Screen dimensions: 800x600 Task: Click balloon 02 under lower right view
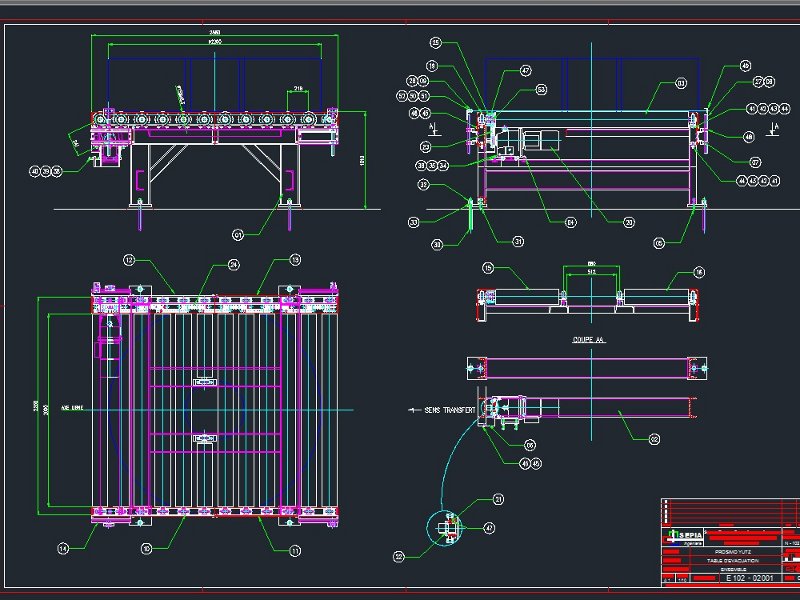pyautogui.click(x=654, y=438)
